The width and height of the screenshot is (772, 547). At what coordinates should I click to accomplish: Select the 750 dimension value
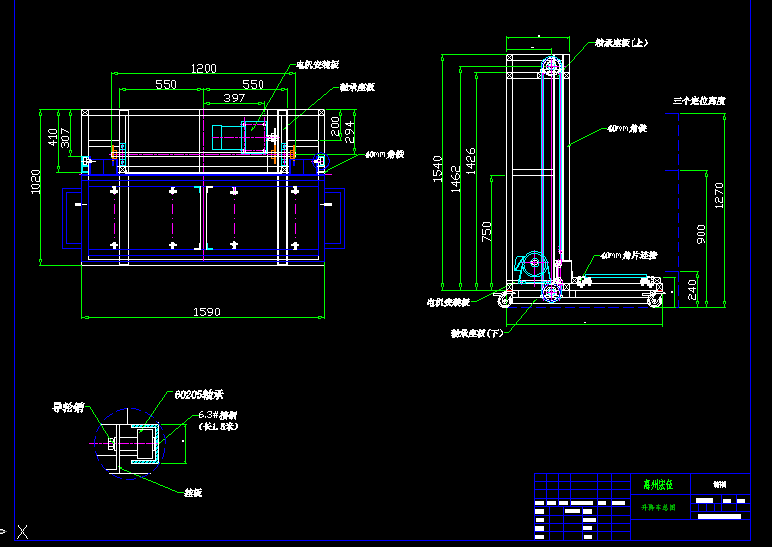[486, 231]
